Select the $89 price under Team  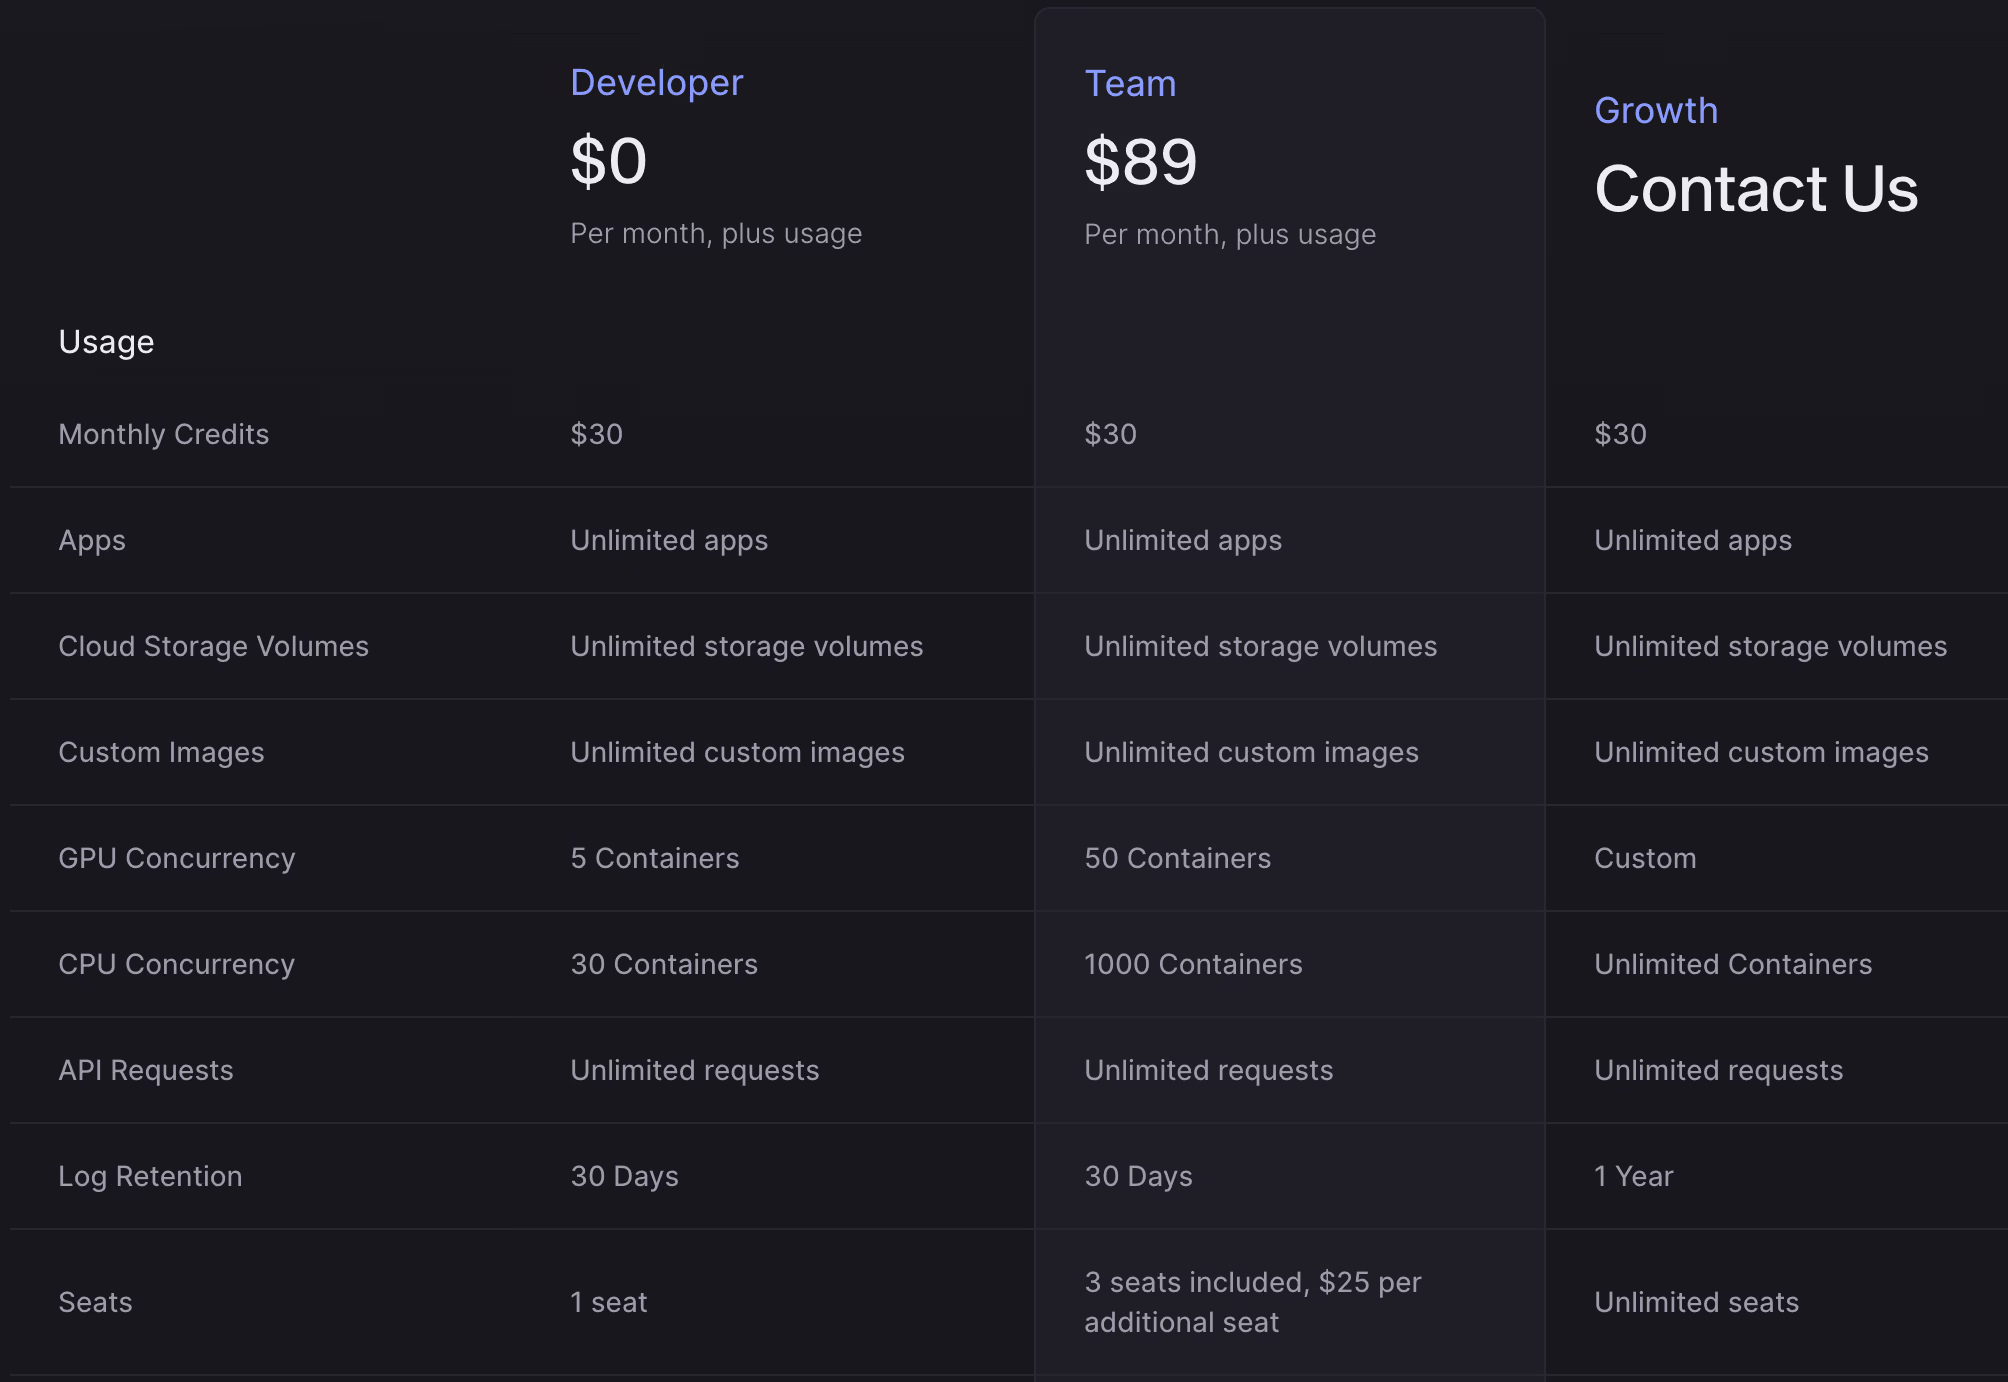click(1141, 160)
